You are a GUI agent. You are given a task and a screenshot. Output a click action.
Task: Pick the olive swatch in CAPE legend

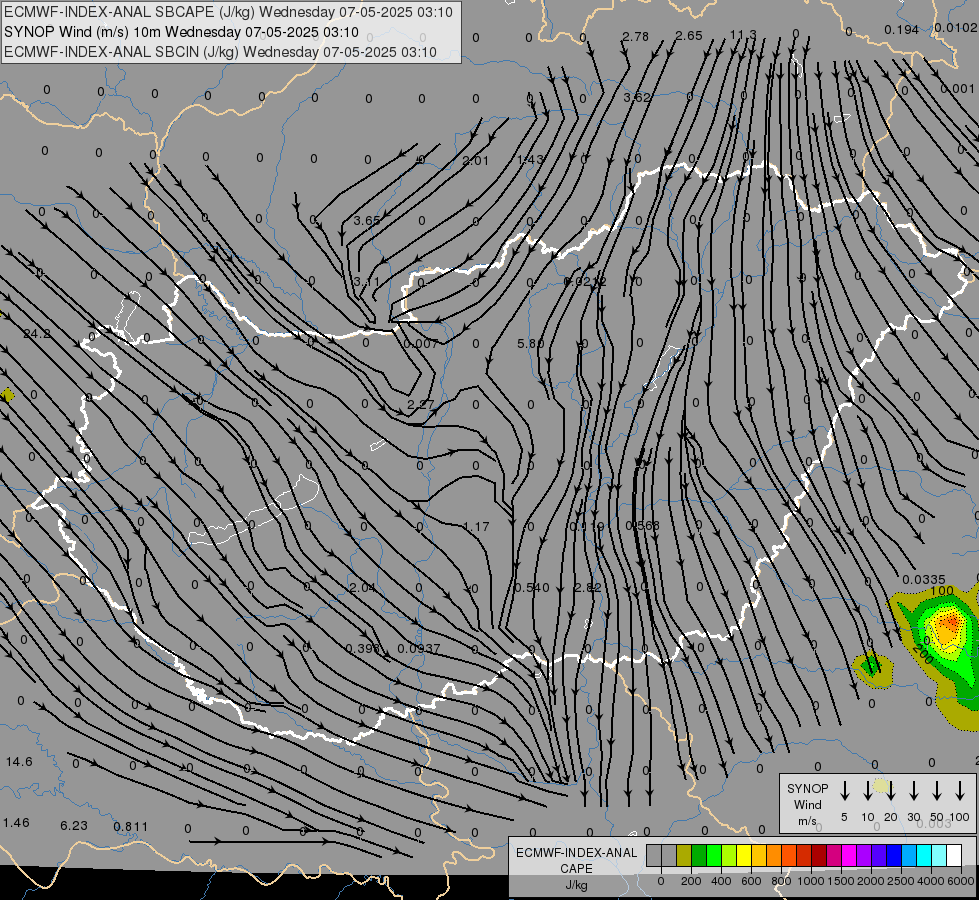tap(684, 856)
